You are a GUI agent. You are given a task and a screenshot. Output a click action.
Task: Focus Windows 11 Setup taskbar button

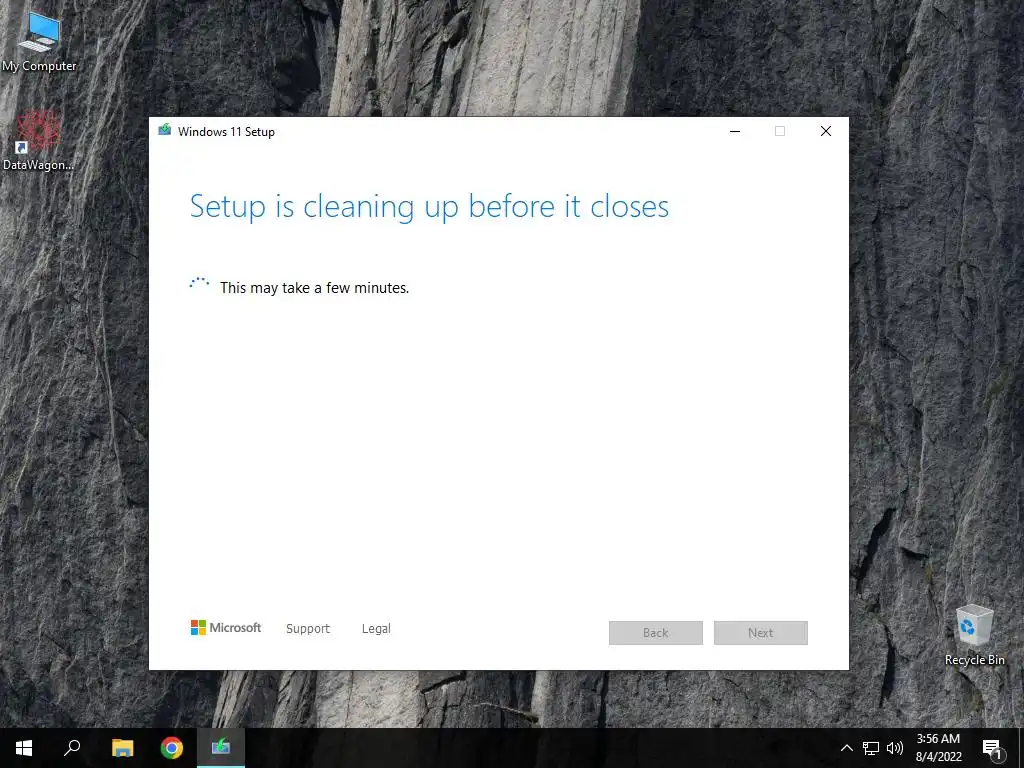(221, 748)
